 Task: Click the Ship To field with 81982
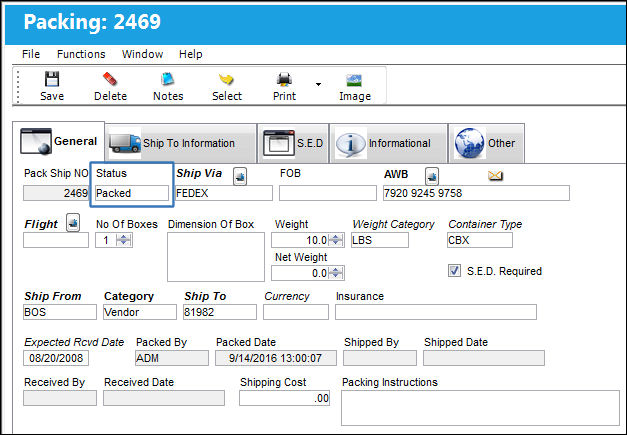[x=220, y=312]
